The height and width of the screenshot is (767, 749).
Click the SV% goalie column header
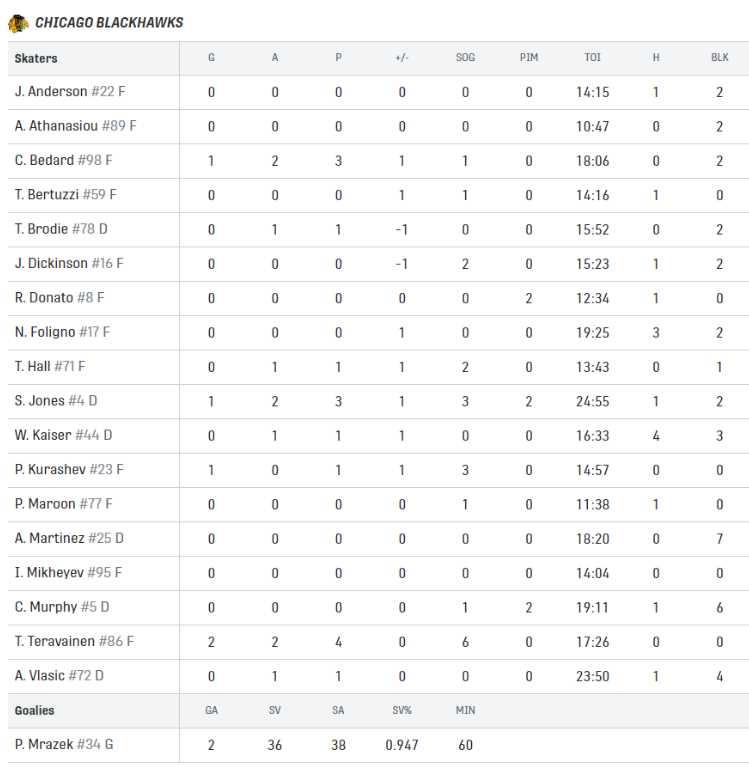[402, 710]
